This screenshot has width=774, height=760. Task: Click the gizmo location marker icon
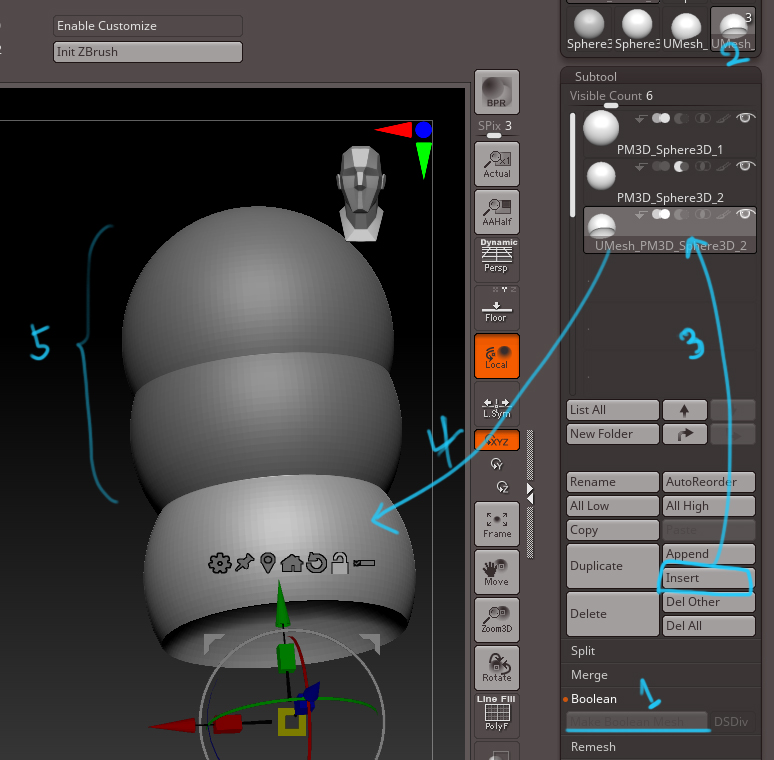(268, 563)
